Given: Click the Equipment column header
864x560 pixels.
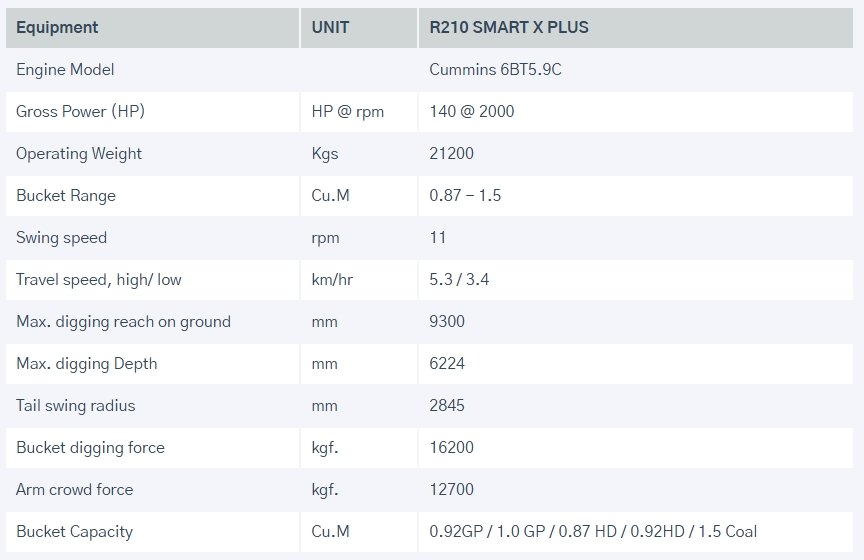Looking at the screenshot, I should (x=57, y=27).
